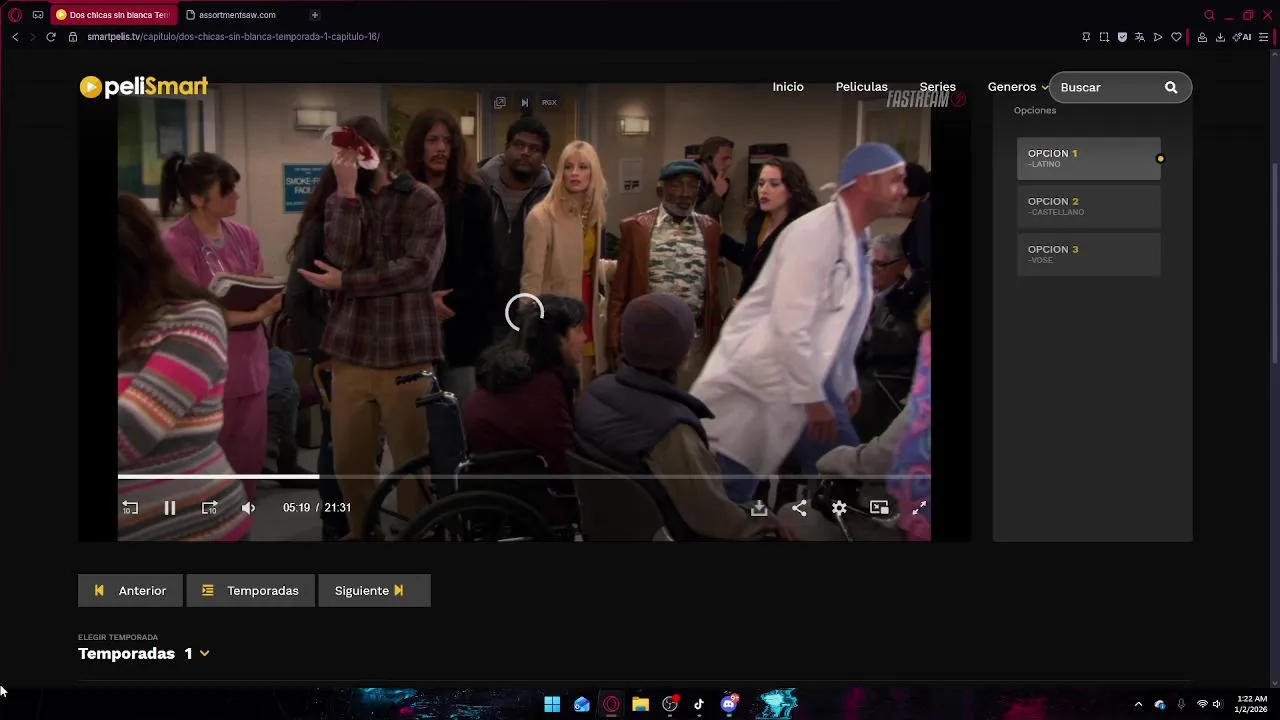Reload the current page

click(x=51, y=37)
